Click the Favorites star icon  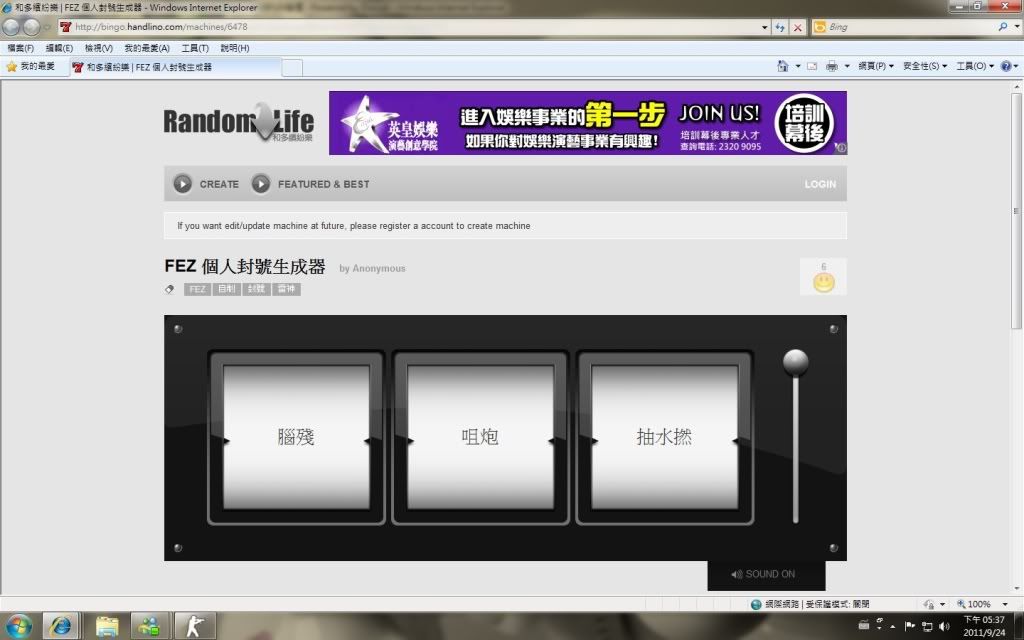click(x=12, y=67)
